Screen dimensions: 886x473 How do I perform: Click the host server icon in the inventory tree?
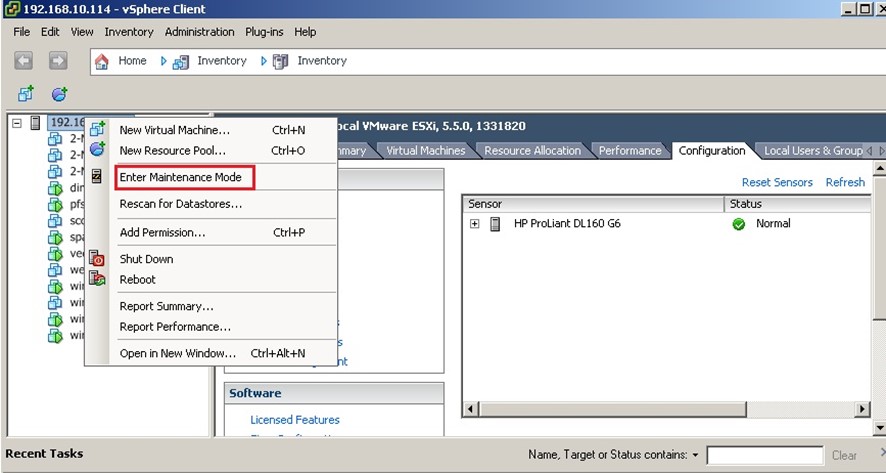point(36,123)
